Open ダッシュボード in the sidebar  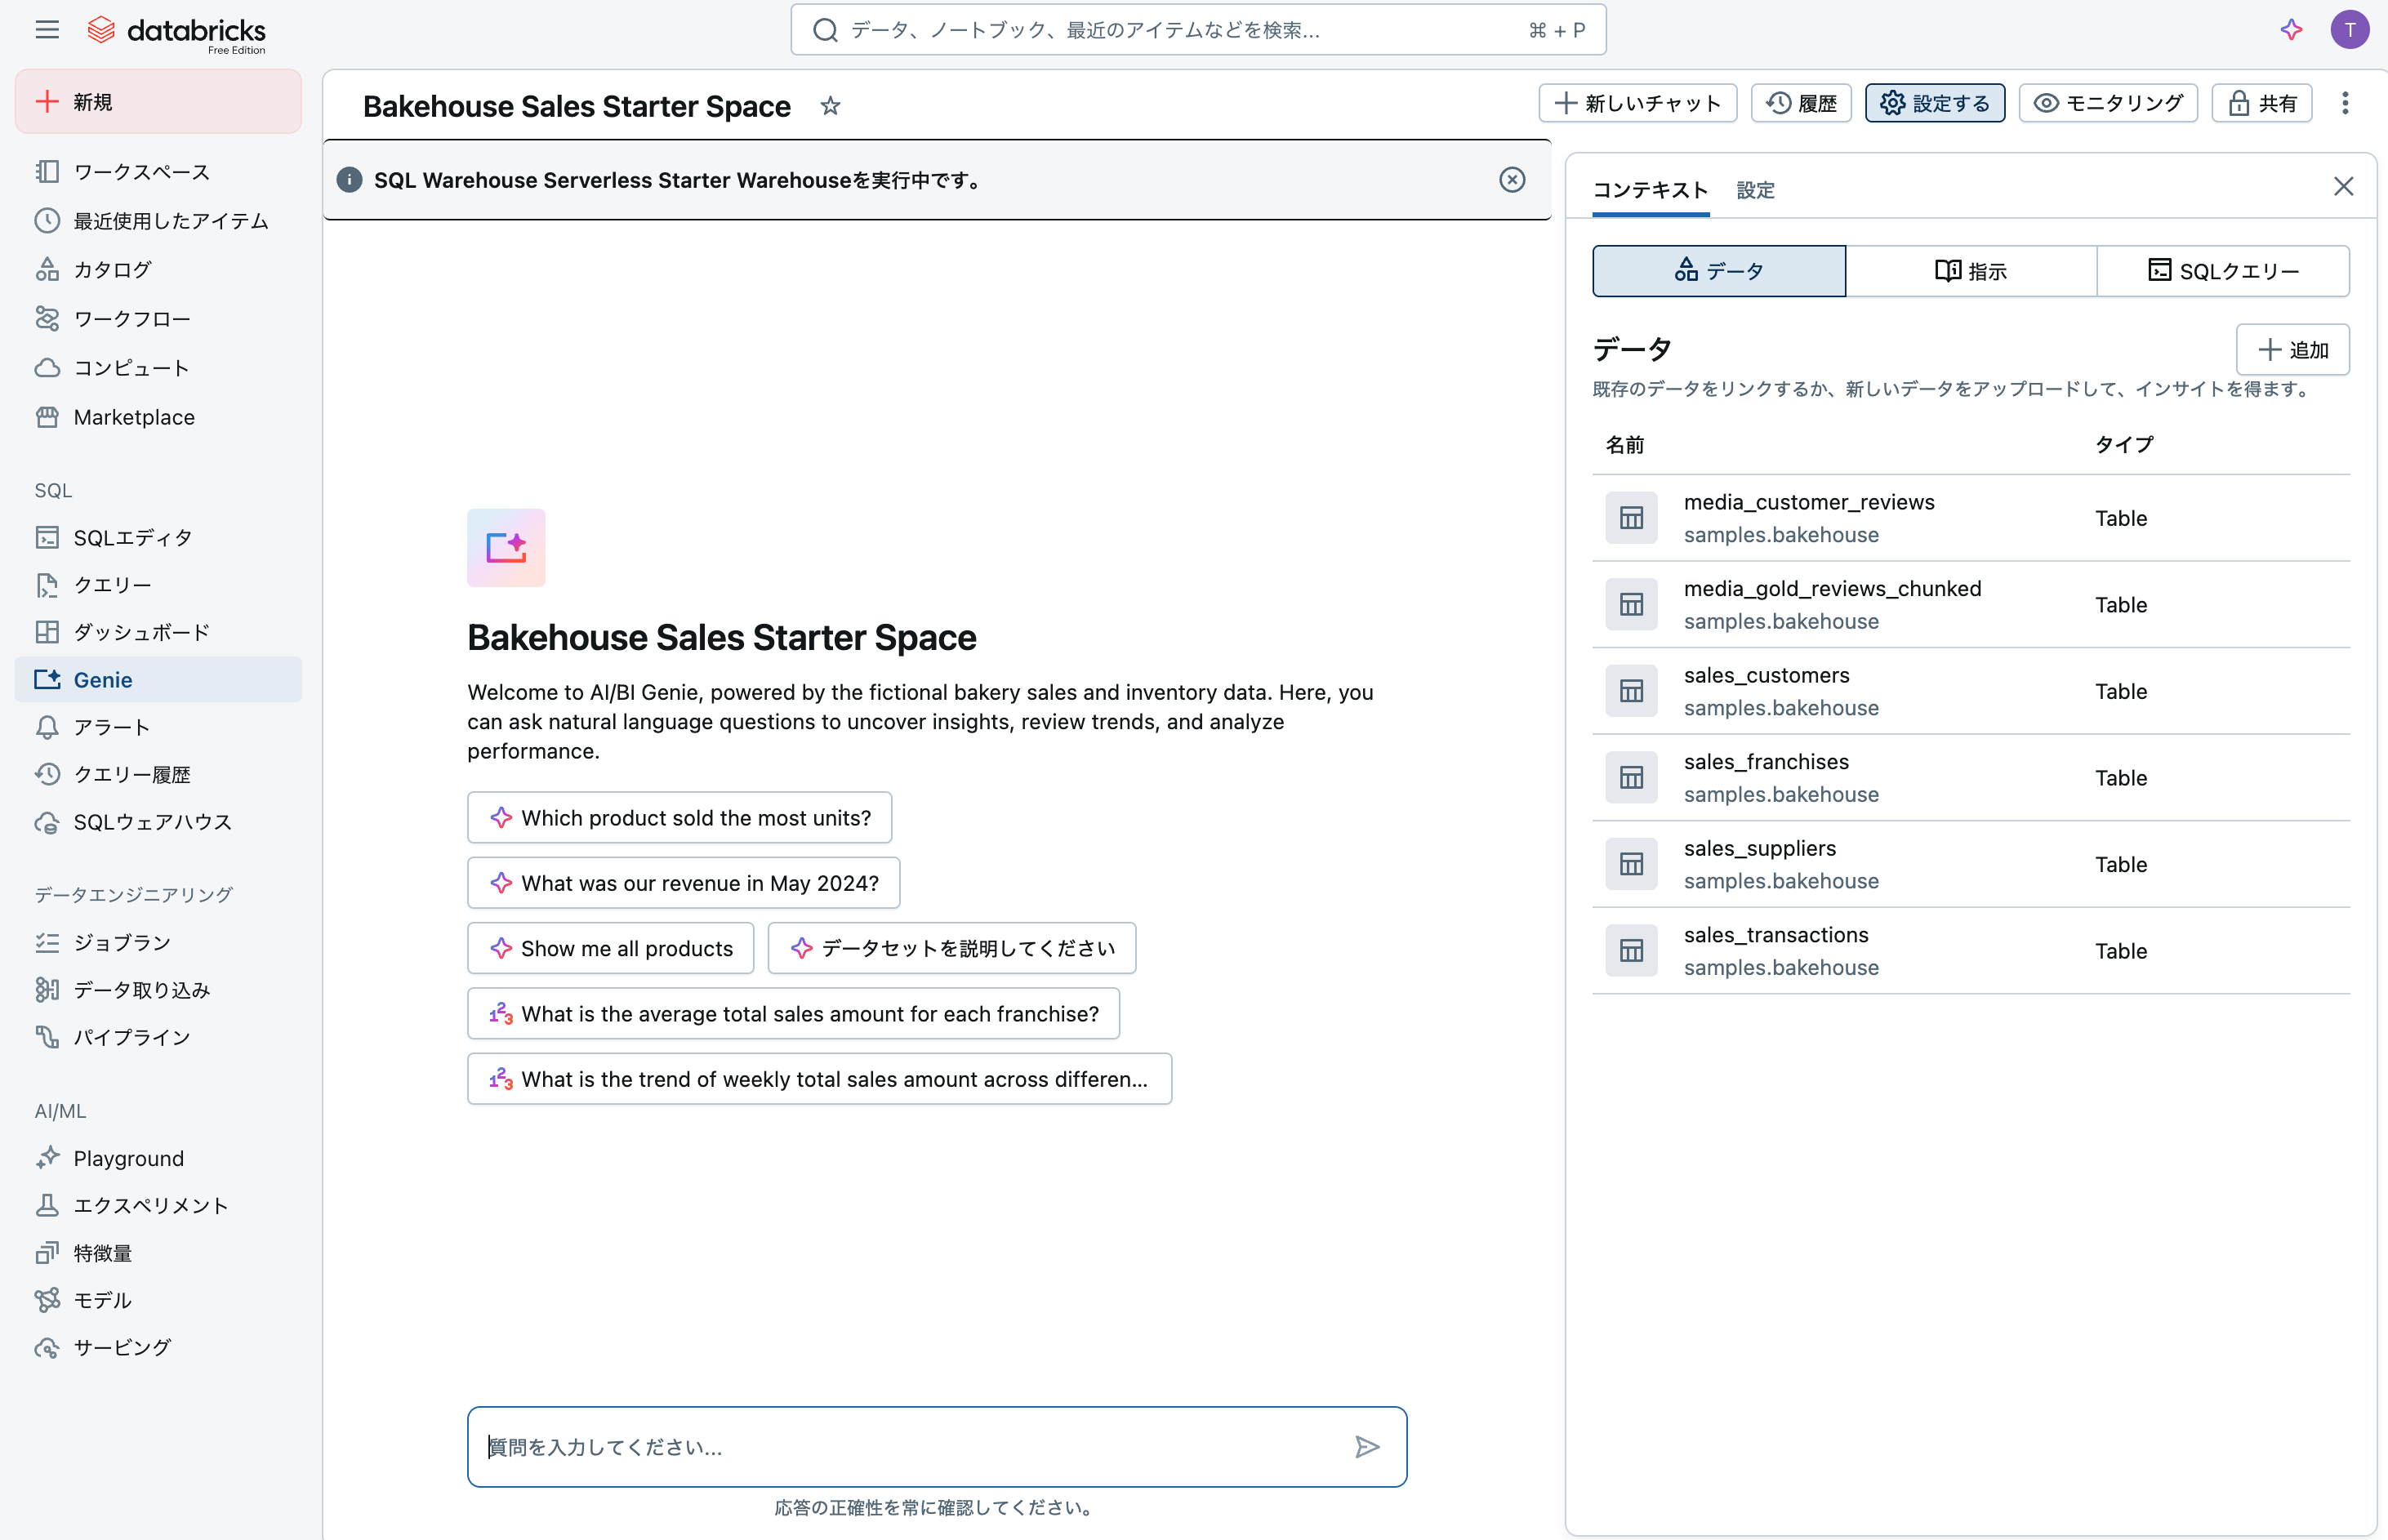tap(158, 633)
